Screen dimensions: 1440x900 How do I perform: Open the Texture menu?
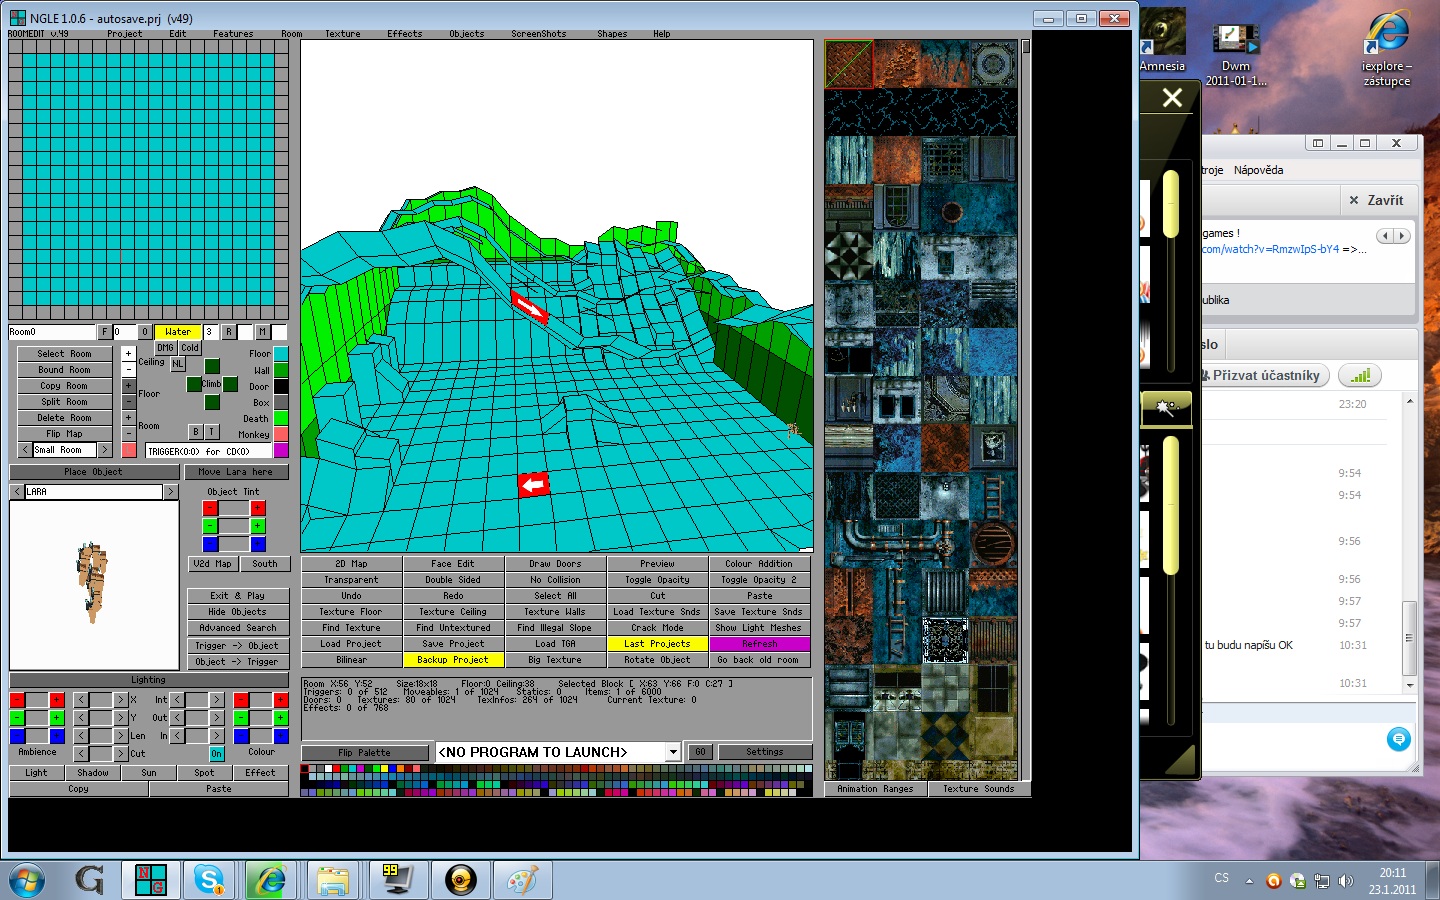(x=342, y=34)
